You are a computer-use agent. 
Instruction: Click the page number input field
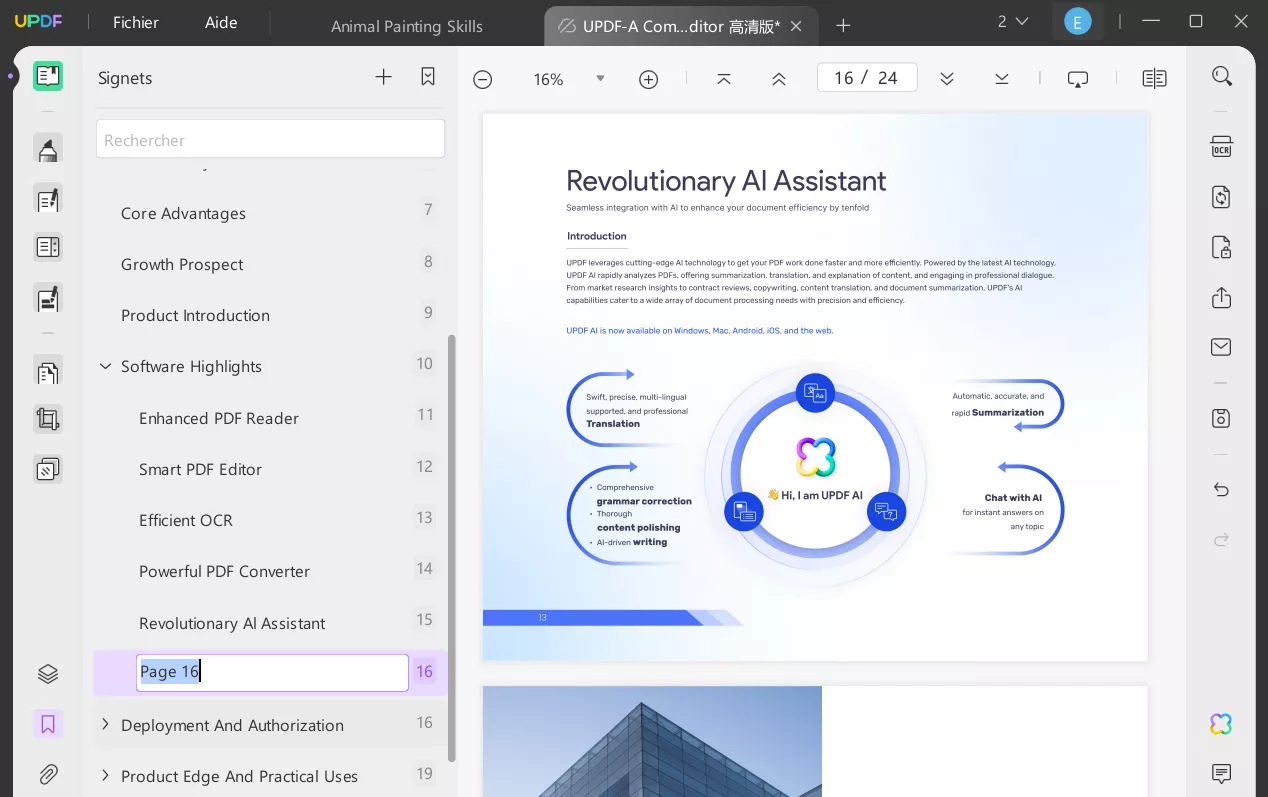867,78
